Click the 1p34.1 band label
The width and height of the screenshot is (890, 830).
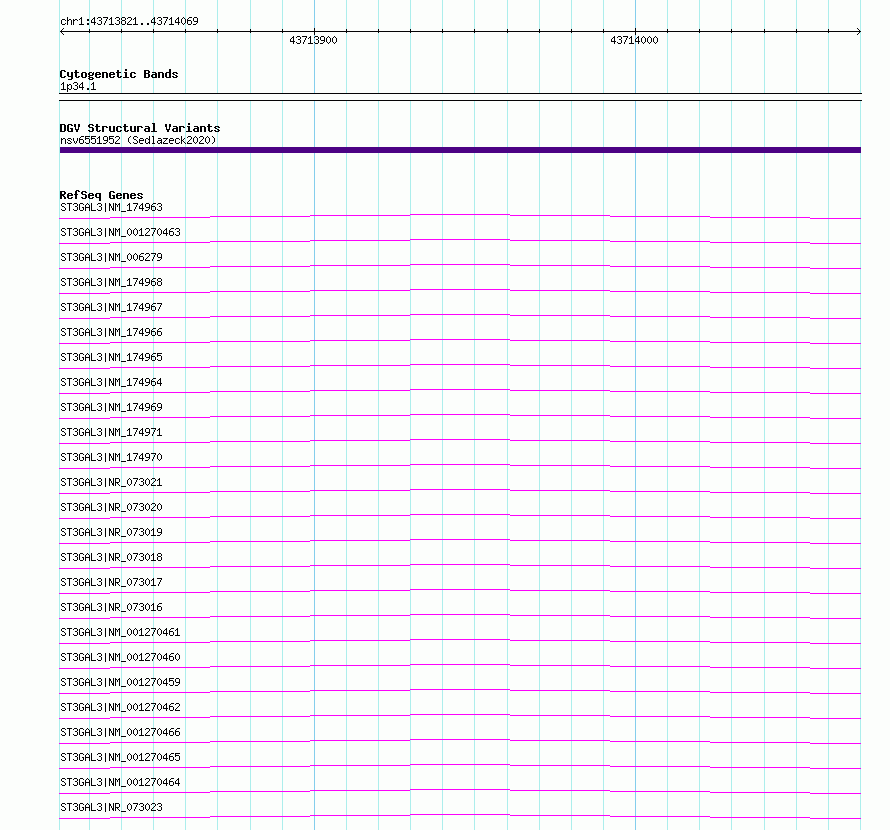(78, 86)
